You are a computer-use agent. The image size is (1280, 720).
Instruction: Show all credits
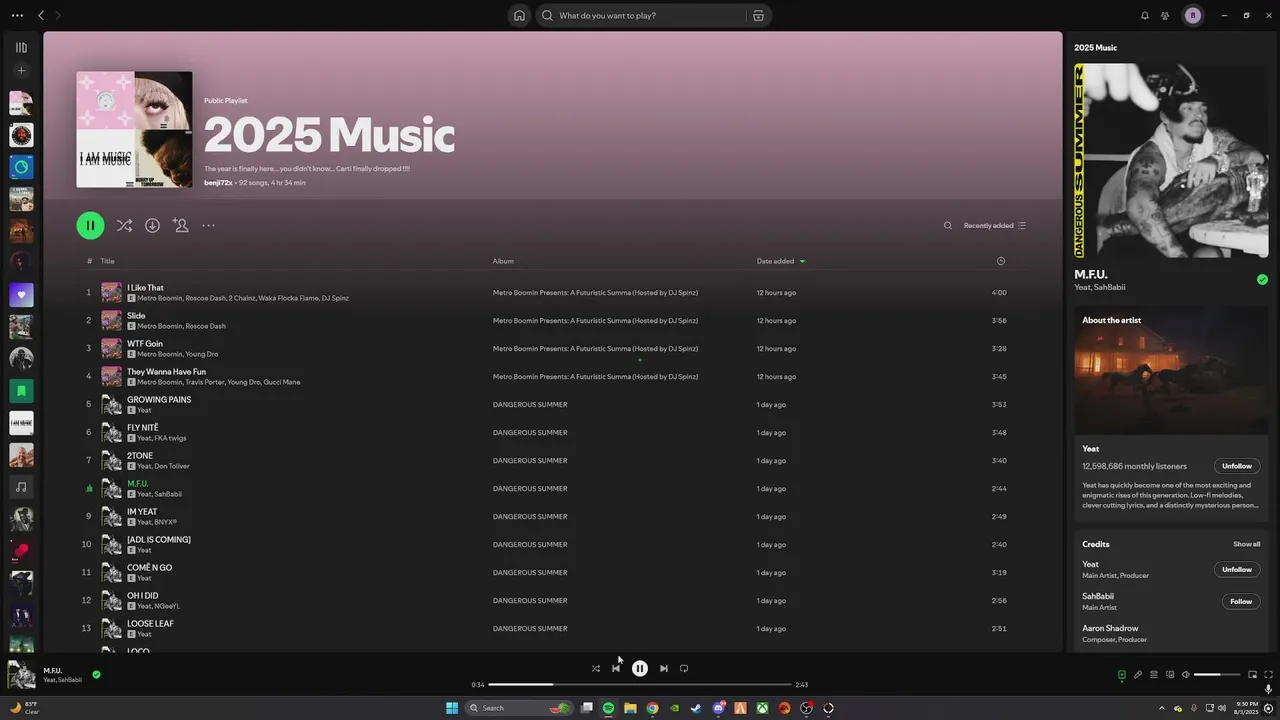[1246, 544]
